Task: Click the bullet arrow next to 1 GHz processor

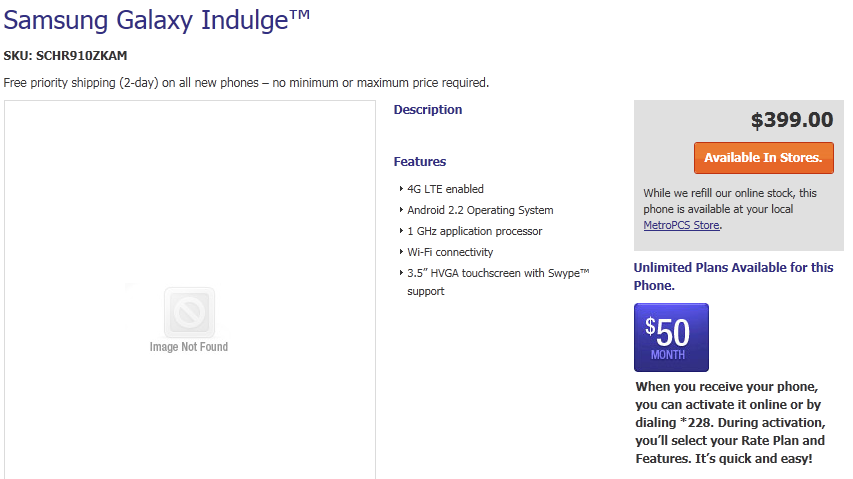Action: click(x=400, y=231)
